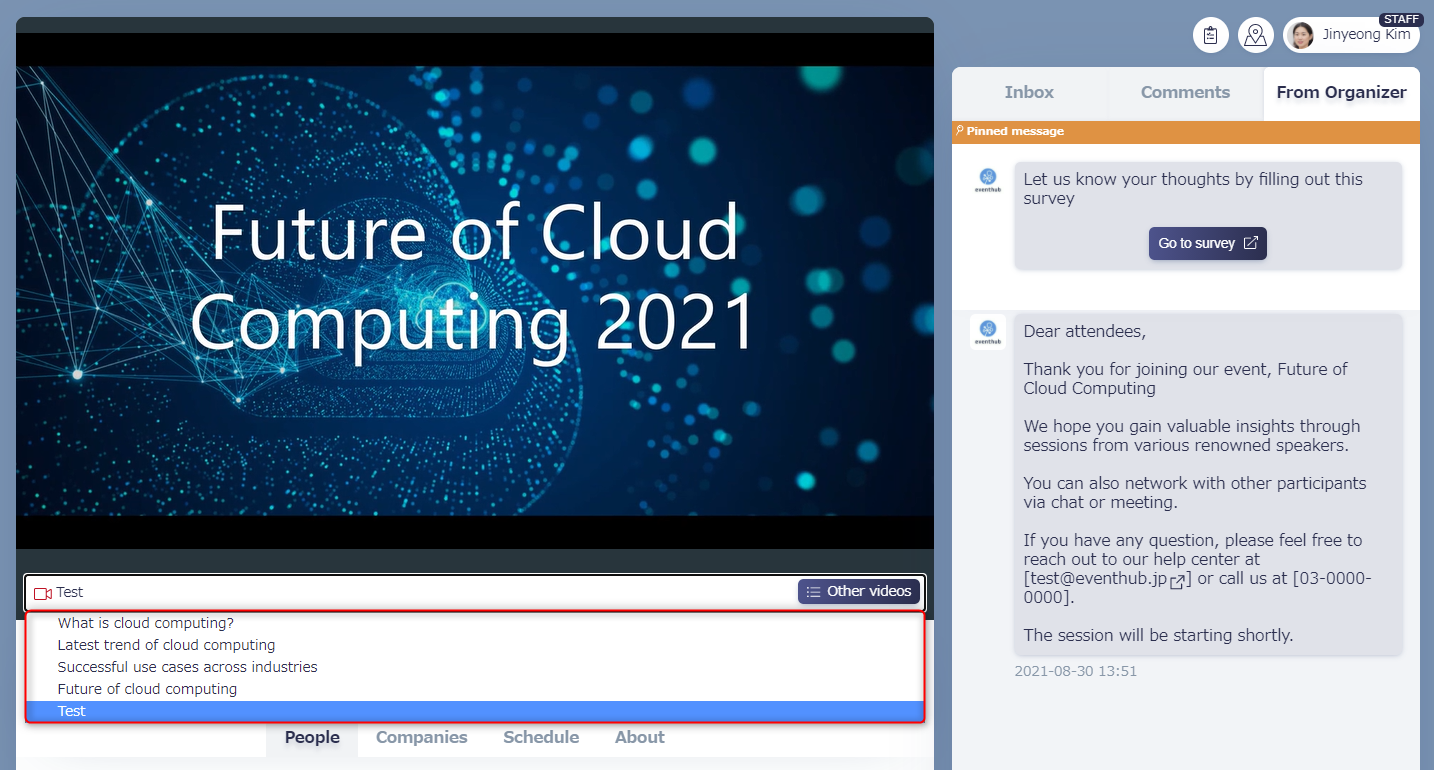Click the external link icon after test@eventhub.jp
1434x770 pixels.
[1179, 581]
